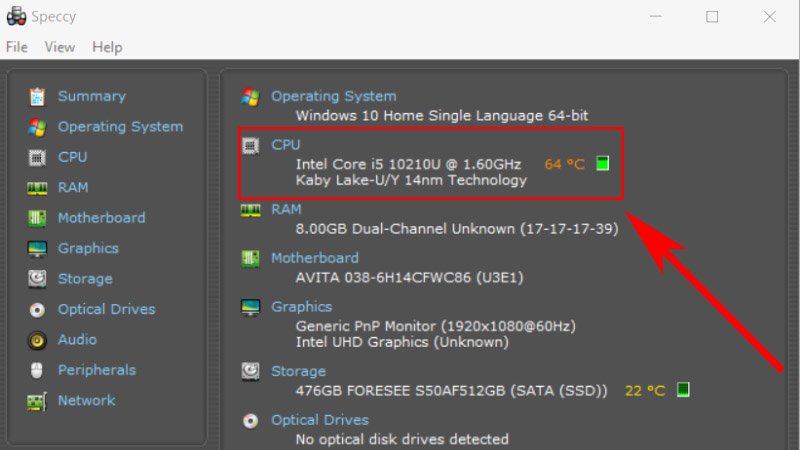
Task: Click the Optical Drives disc icon in sidebar
Action: coord(37,310)
